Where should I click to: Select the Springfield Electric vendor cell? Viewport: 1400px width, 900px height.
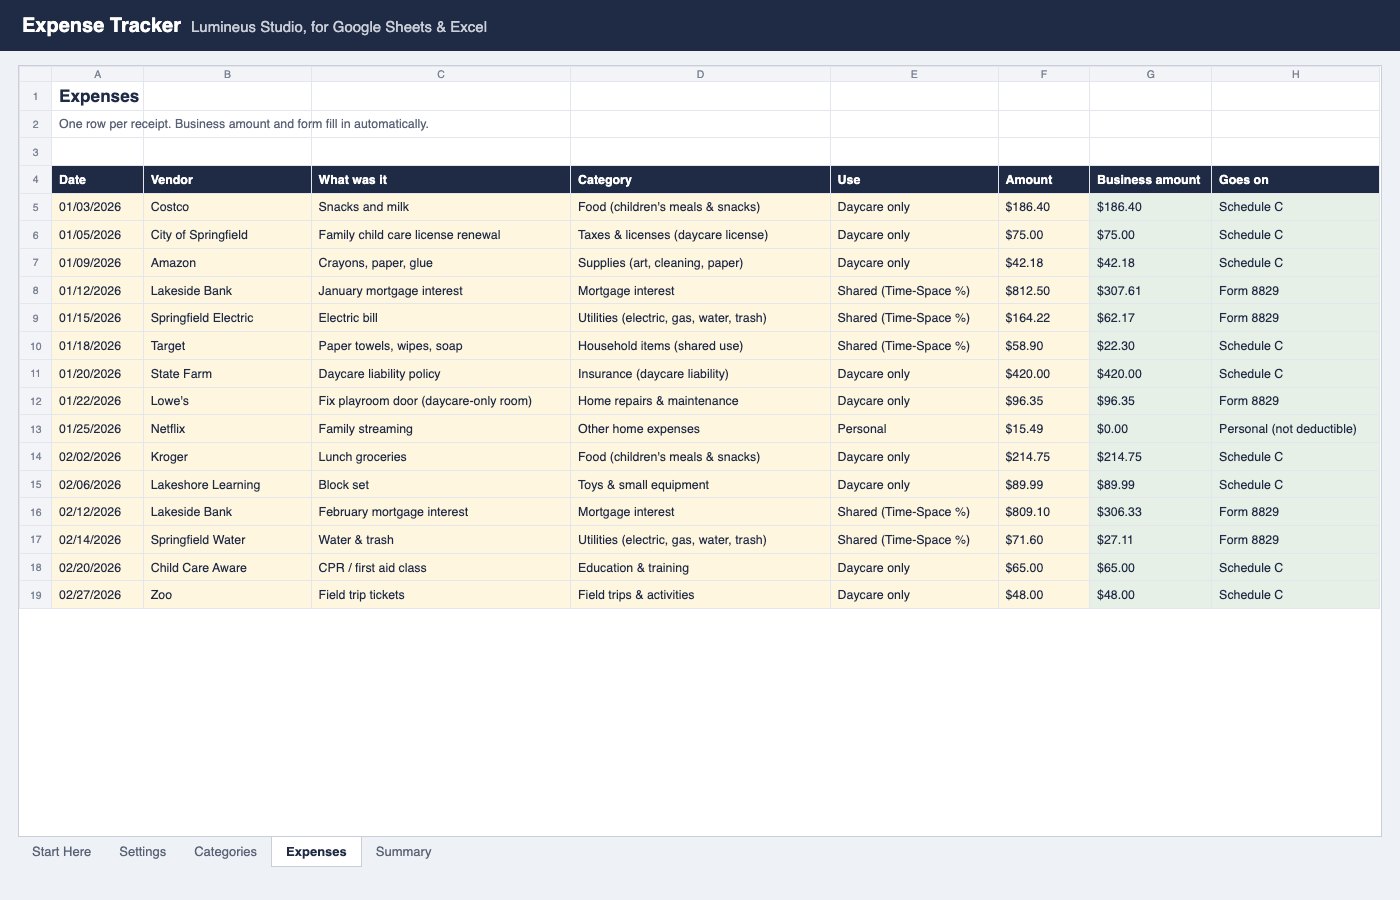(227, 318)
